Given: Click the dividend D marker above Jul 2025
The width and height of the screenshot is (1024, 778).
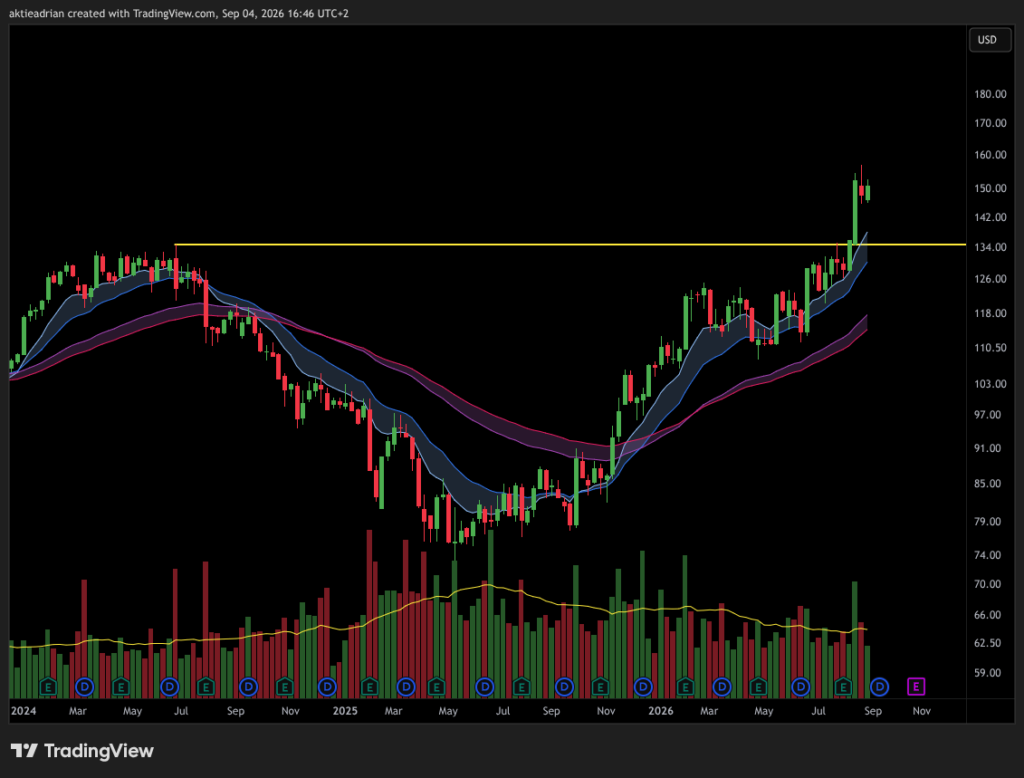Looking at the screenshot, I should tap(485, 687).
